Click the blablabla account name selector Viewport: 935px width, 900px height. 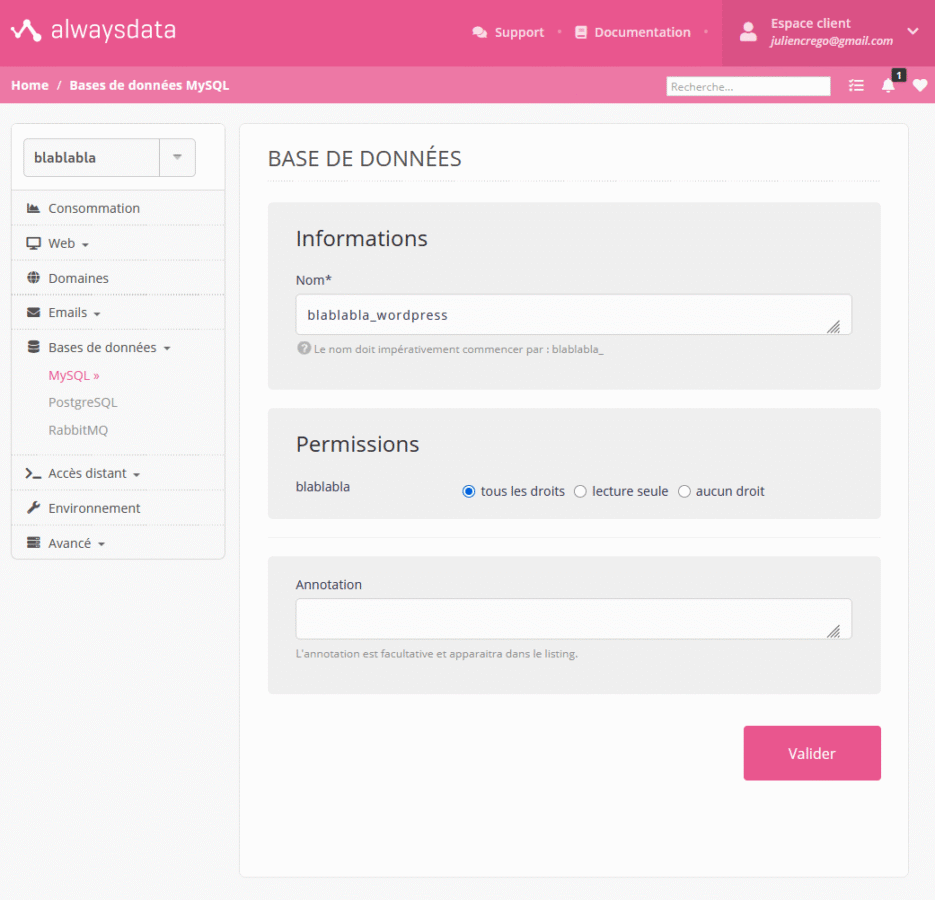91,157
